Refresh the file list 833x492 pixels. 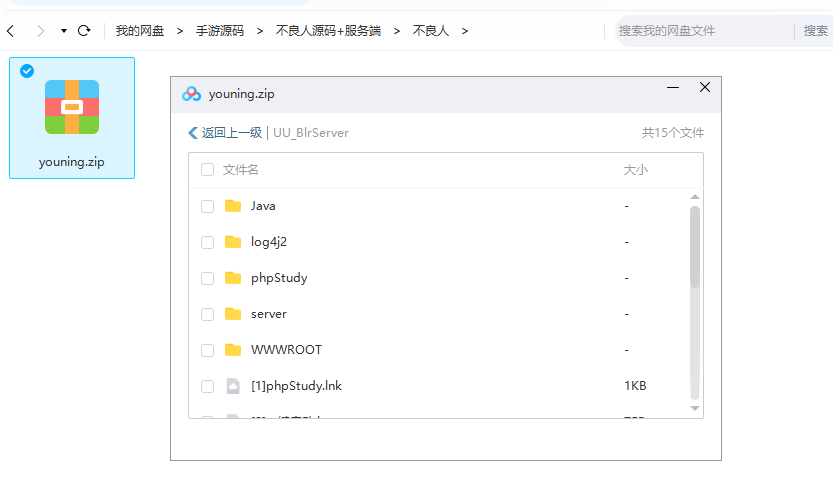coord(84,31)
